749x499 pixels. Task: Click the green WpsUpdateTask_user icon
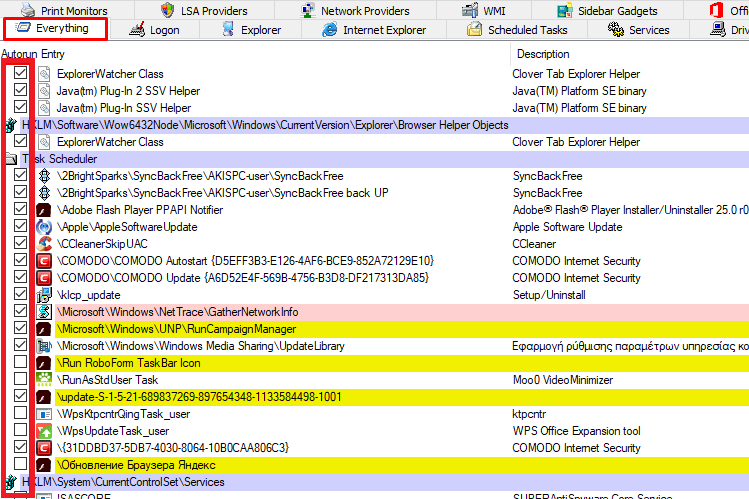[x=44, y=431]
